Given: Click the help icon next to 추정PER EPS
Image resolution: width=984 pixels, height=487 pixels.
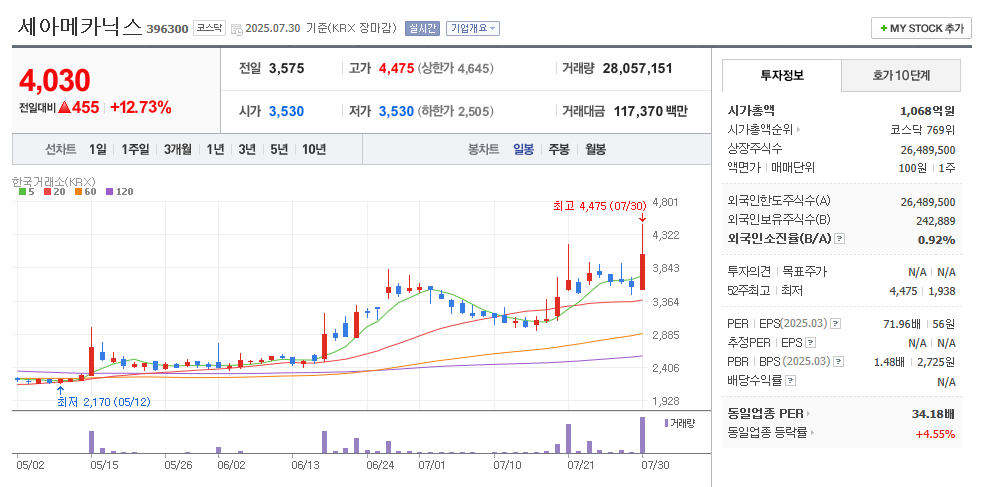Looking at the screenshot, I should [x=811, y=343].
